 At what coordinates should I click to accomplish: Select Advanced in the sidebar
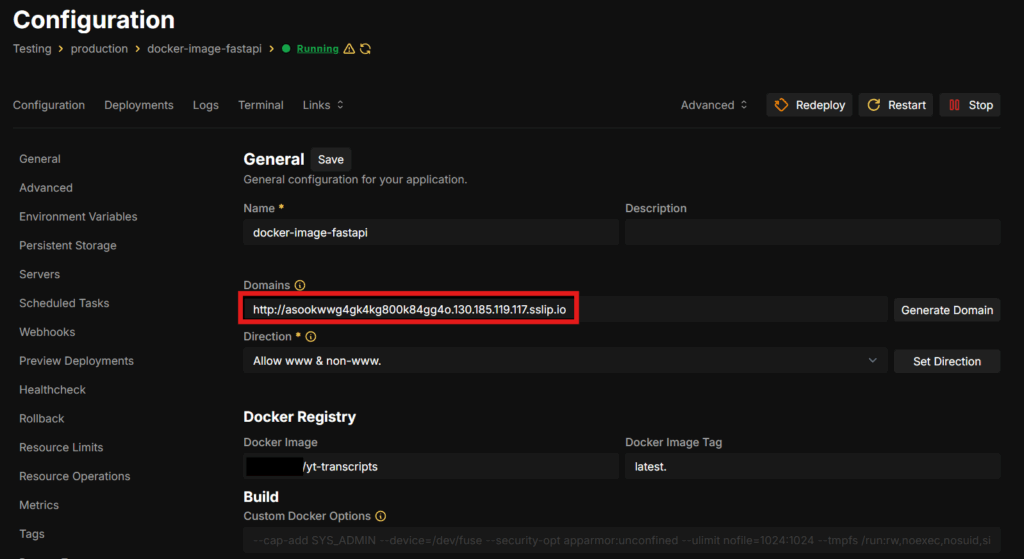click(x=46, y=187)
